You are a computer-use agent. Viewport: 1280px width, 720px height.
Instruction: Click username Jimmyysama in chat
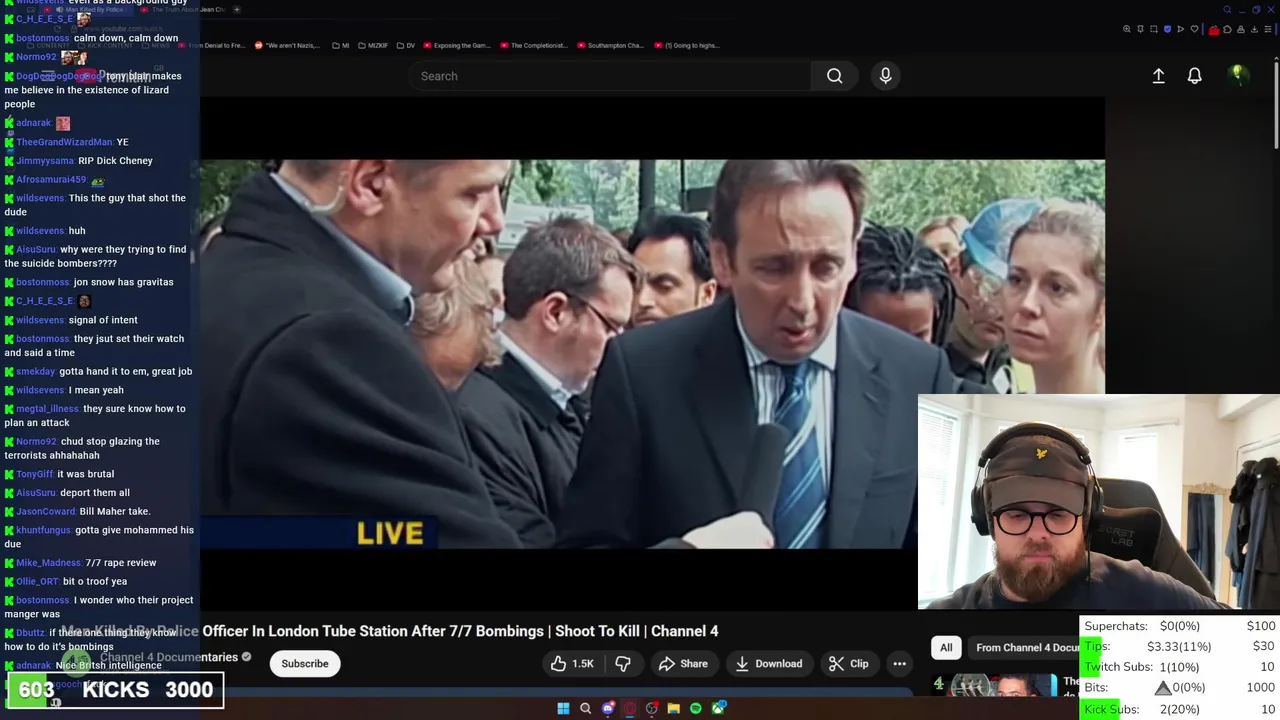[x=45, y=161]
